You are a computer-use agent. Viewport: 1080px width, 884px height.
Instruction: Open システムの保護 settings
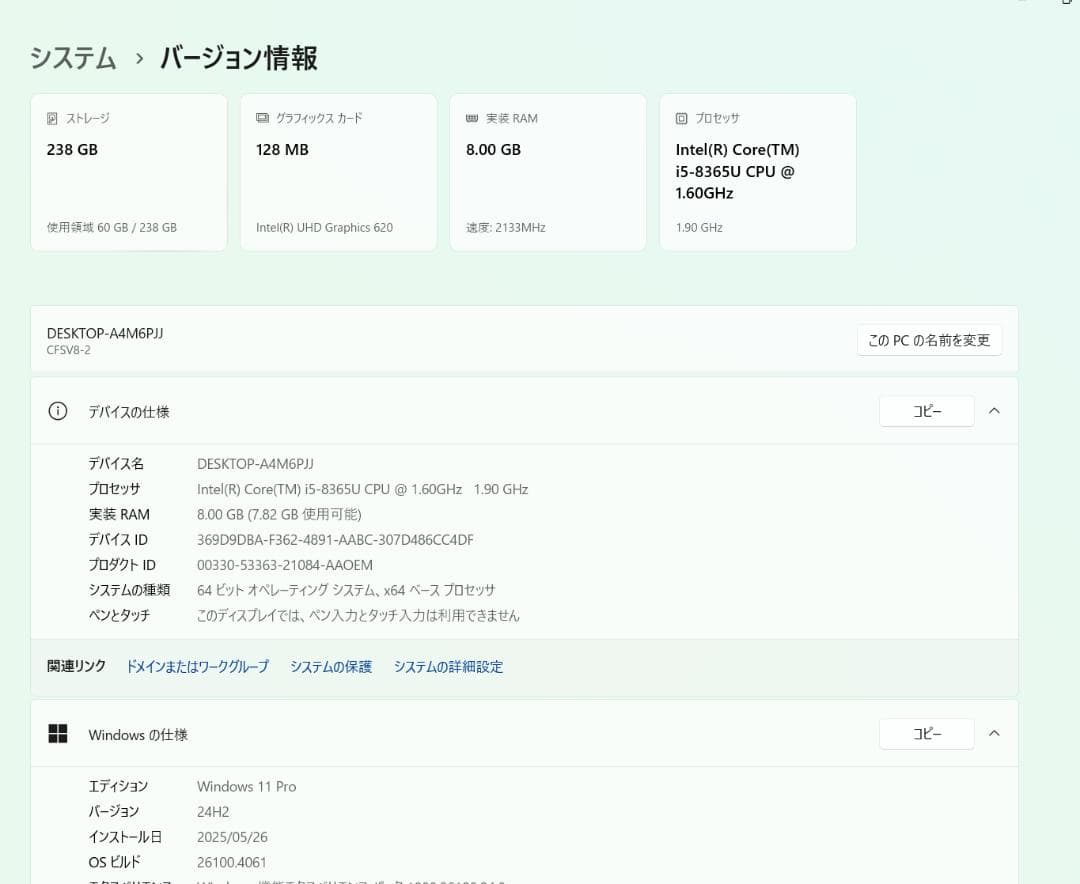[x=330, y=666]
